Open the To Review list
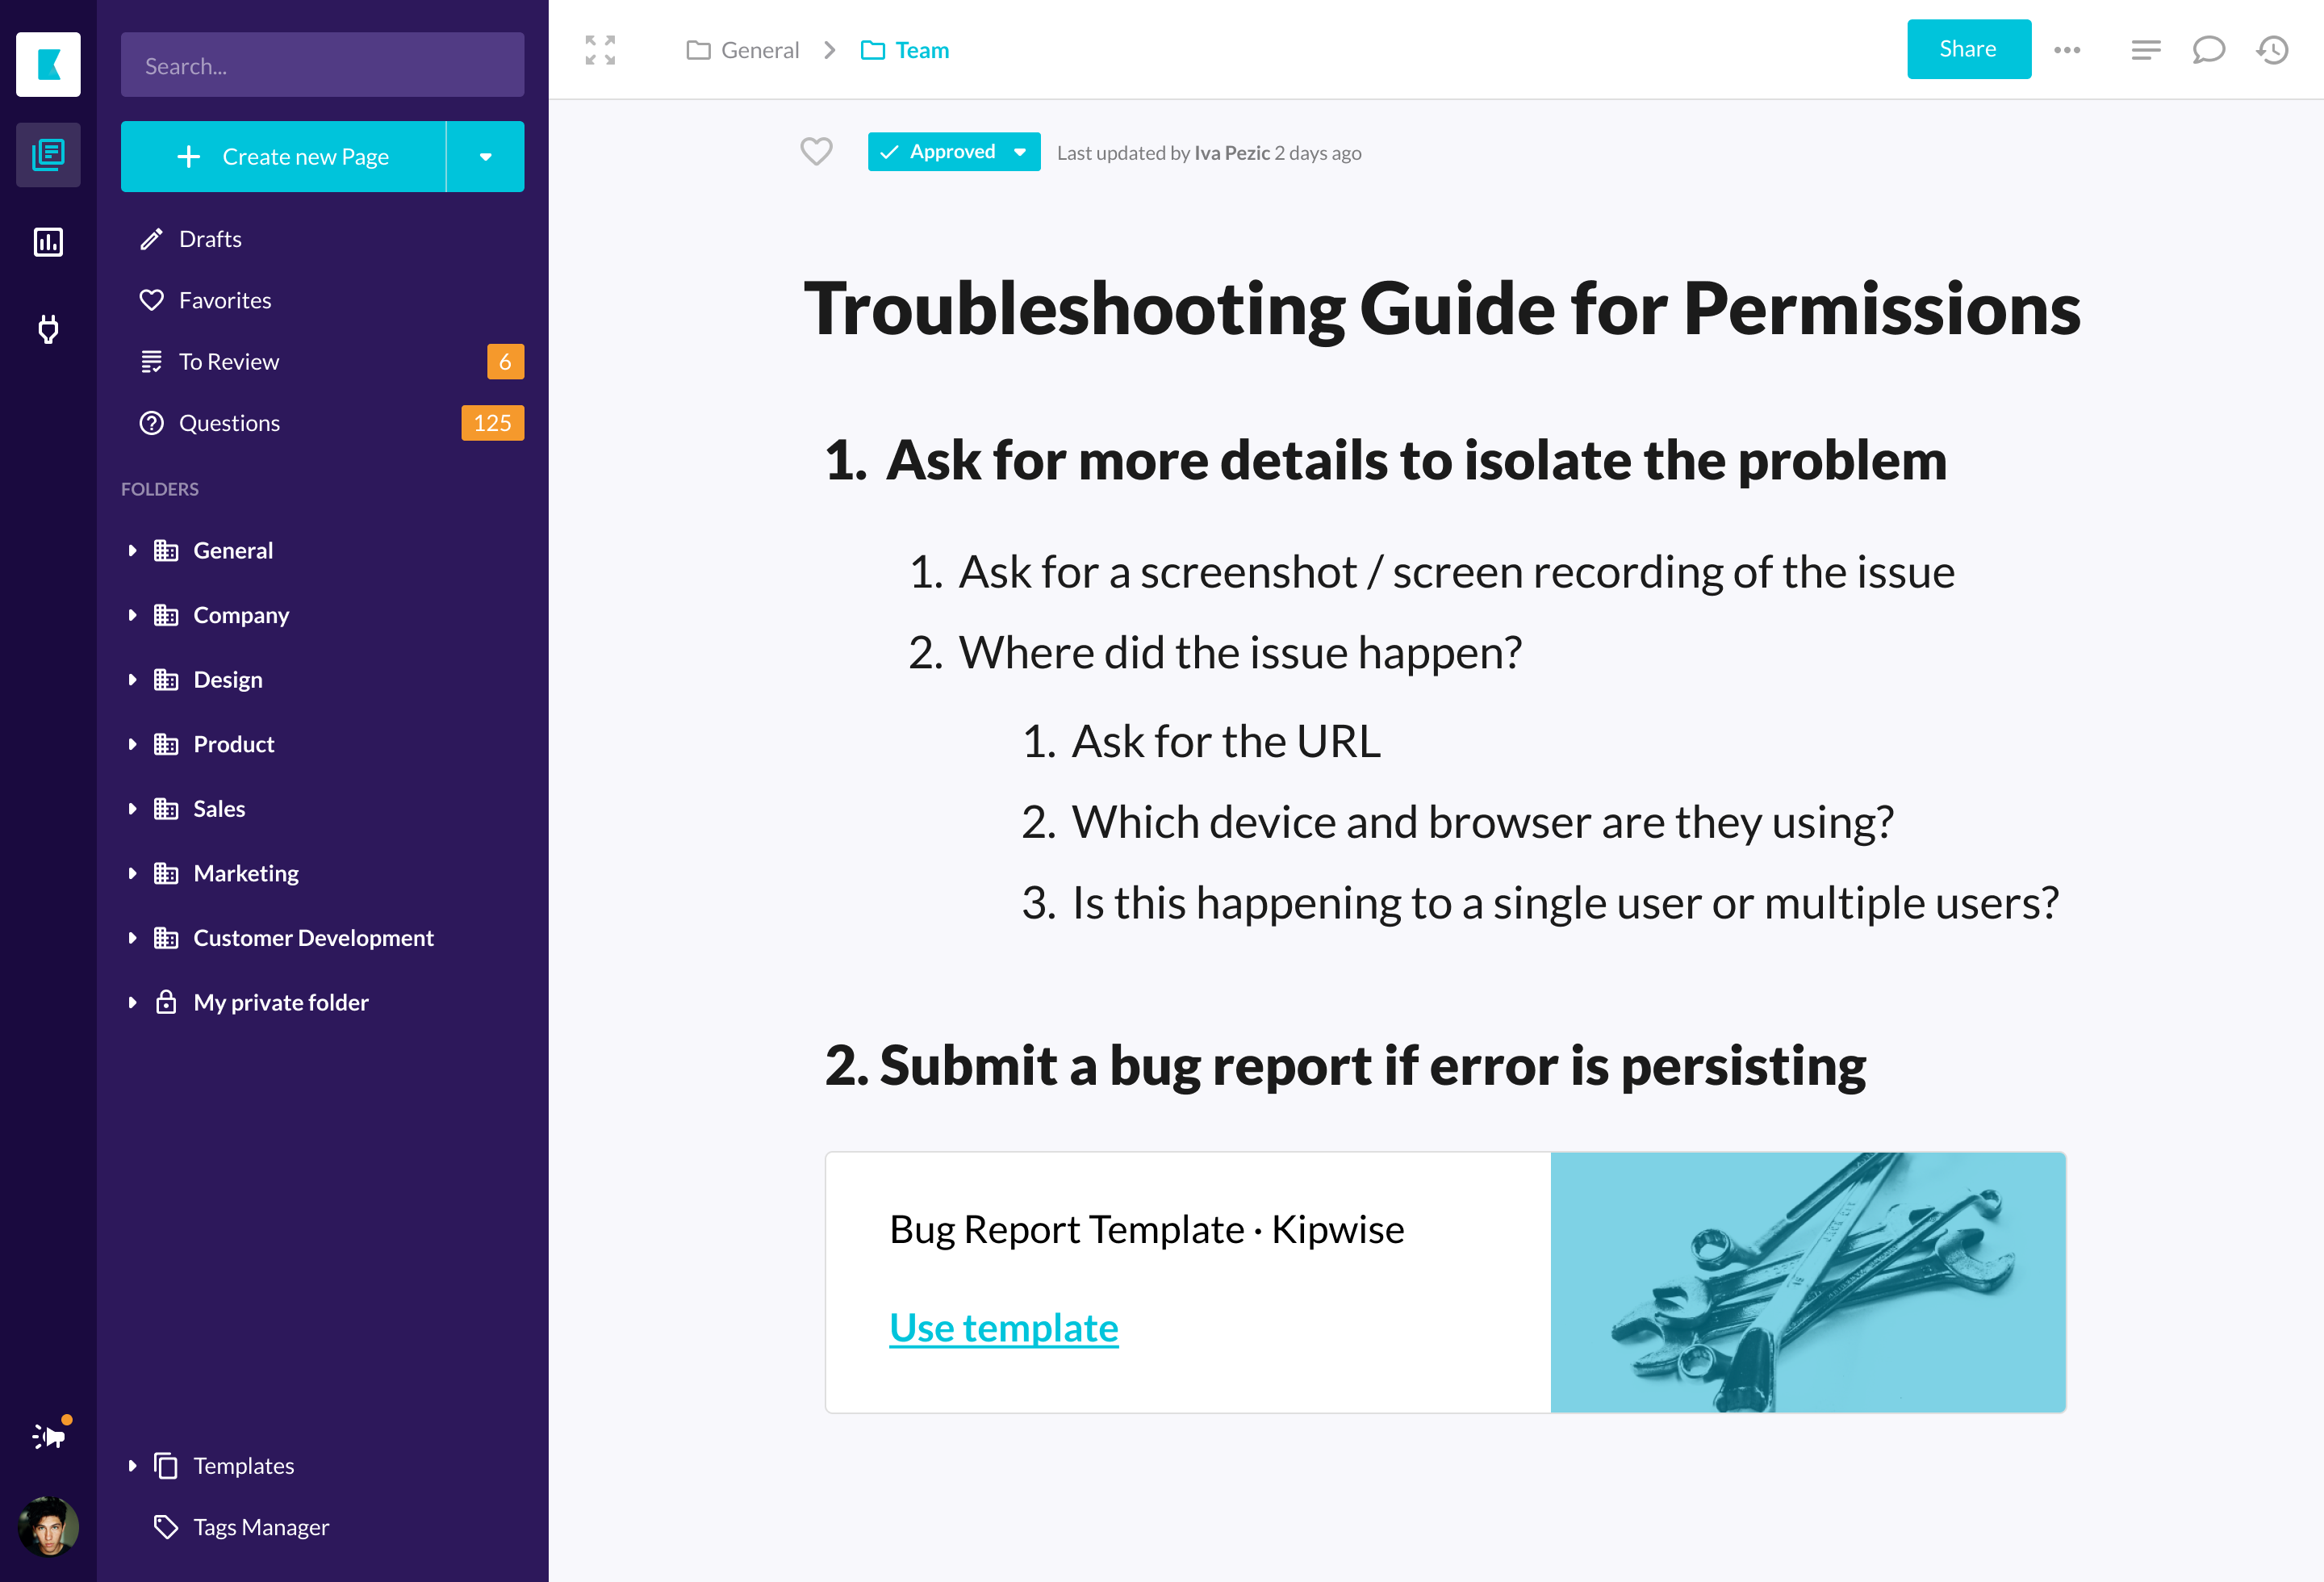 [x=229, y=362]
